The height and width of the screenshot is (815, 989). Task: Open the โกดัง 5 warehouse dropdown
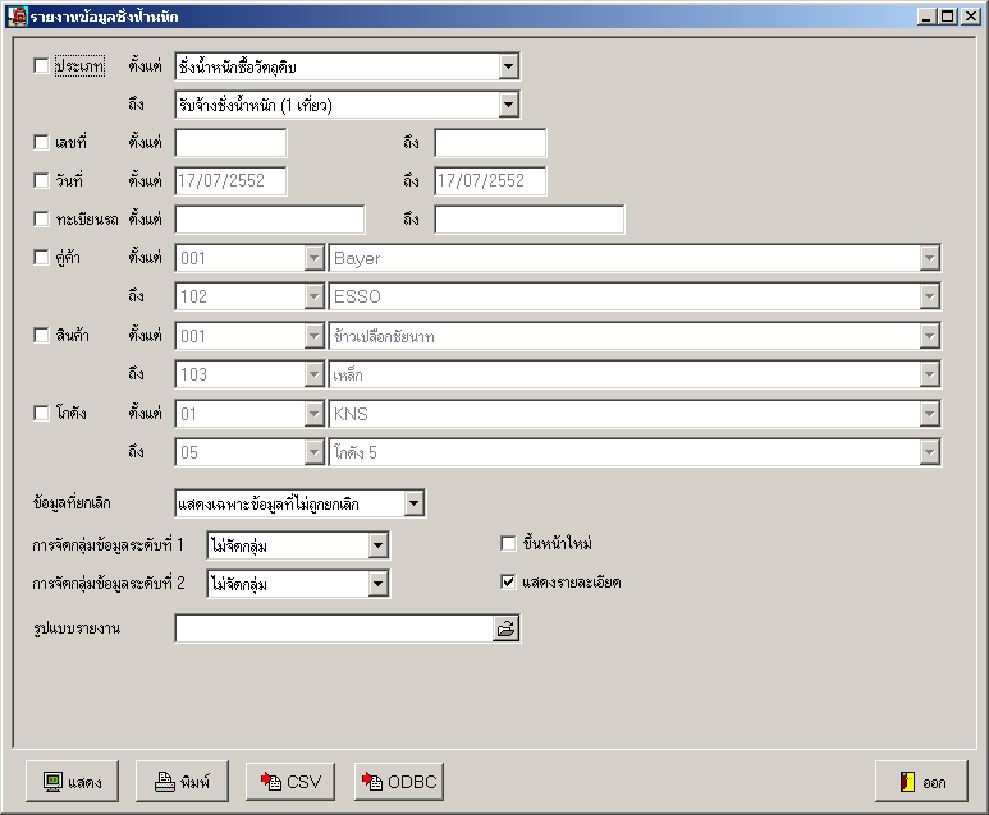coord(930,452)
